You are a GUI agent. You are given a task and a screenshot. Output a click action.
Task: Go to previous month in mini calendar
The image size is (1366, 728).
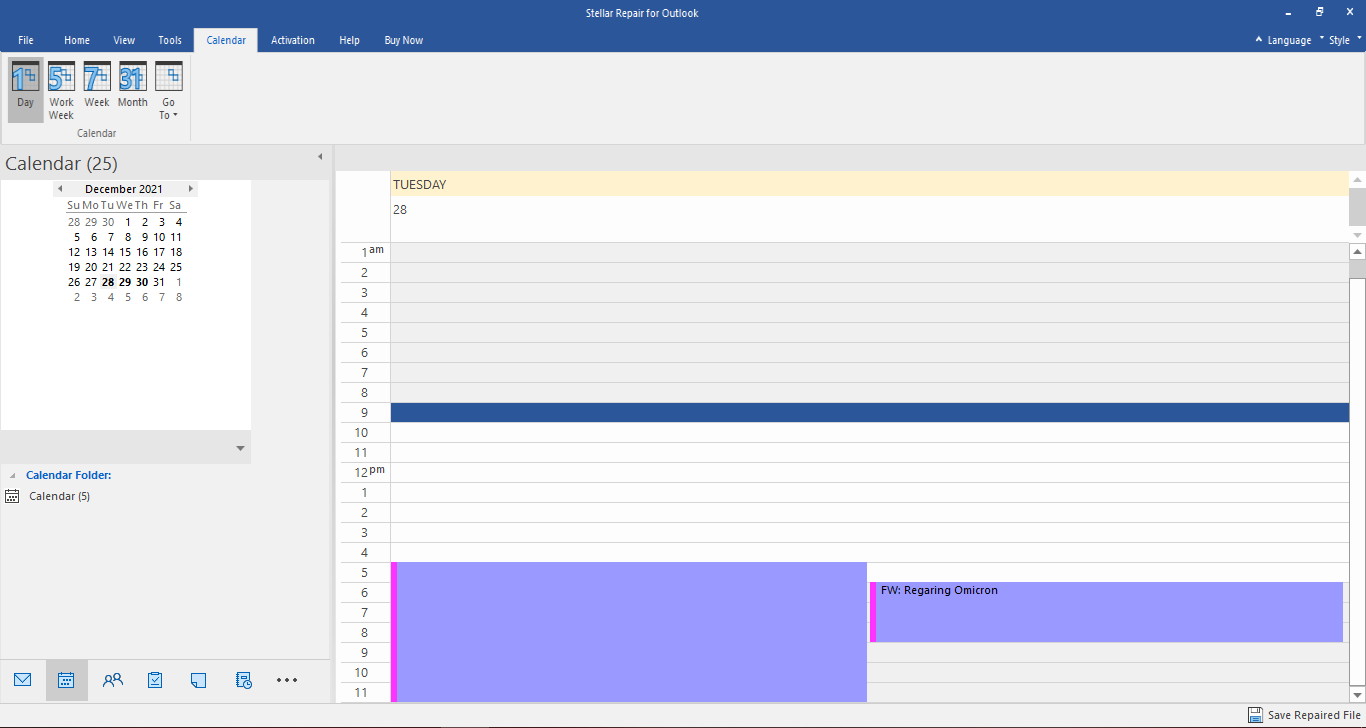tap(60, 189)
